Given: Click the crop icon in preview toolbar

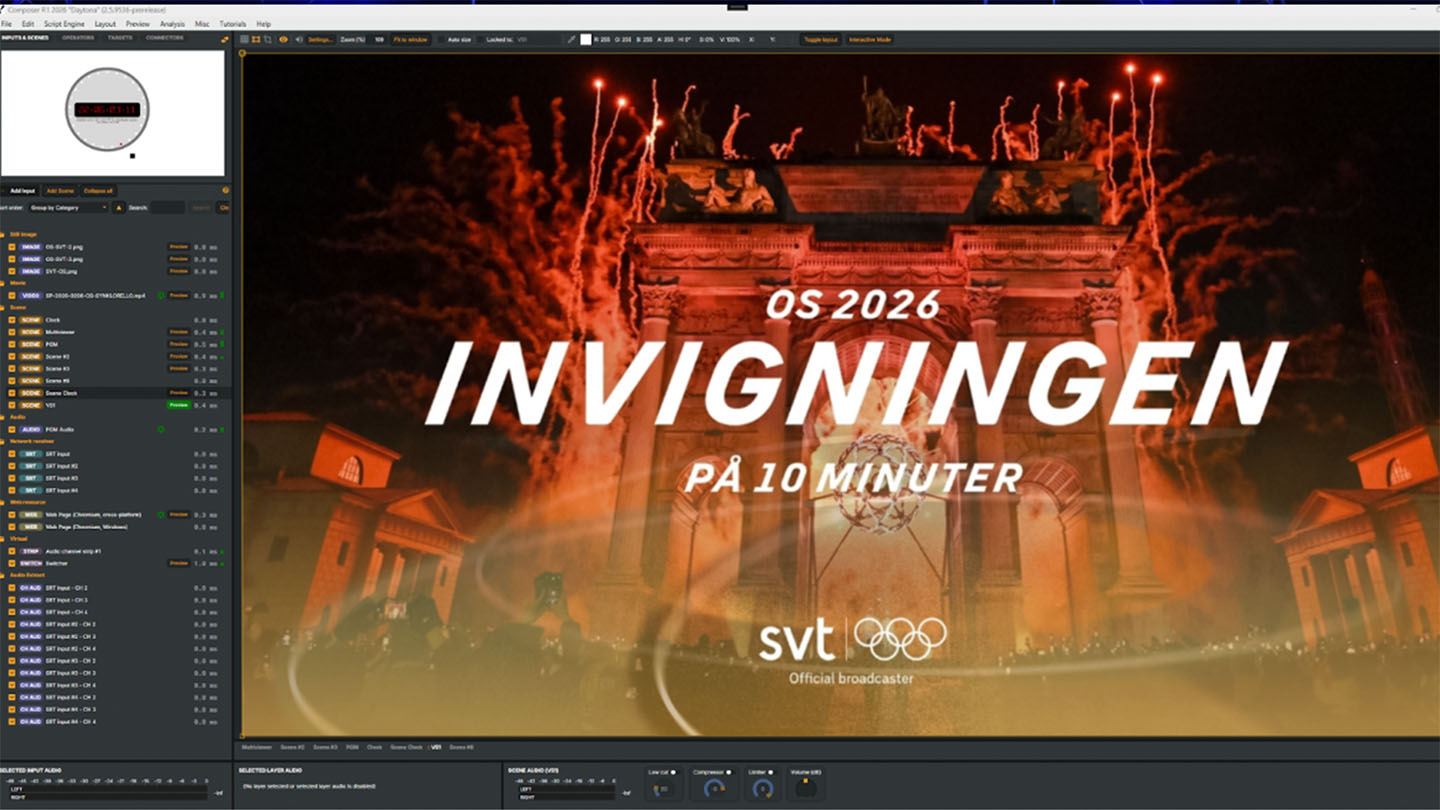Looking at the screenshot, I should pyautogui.click(x=269, y=40).
